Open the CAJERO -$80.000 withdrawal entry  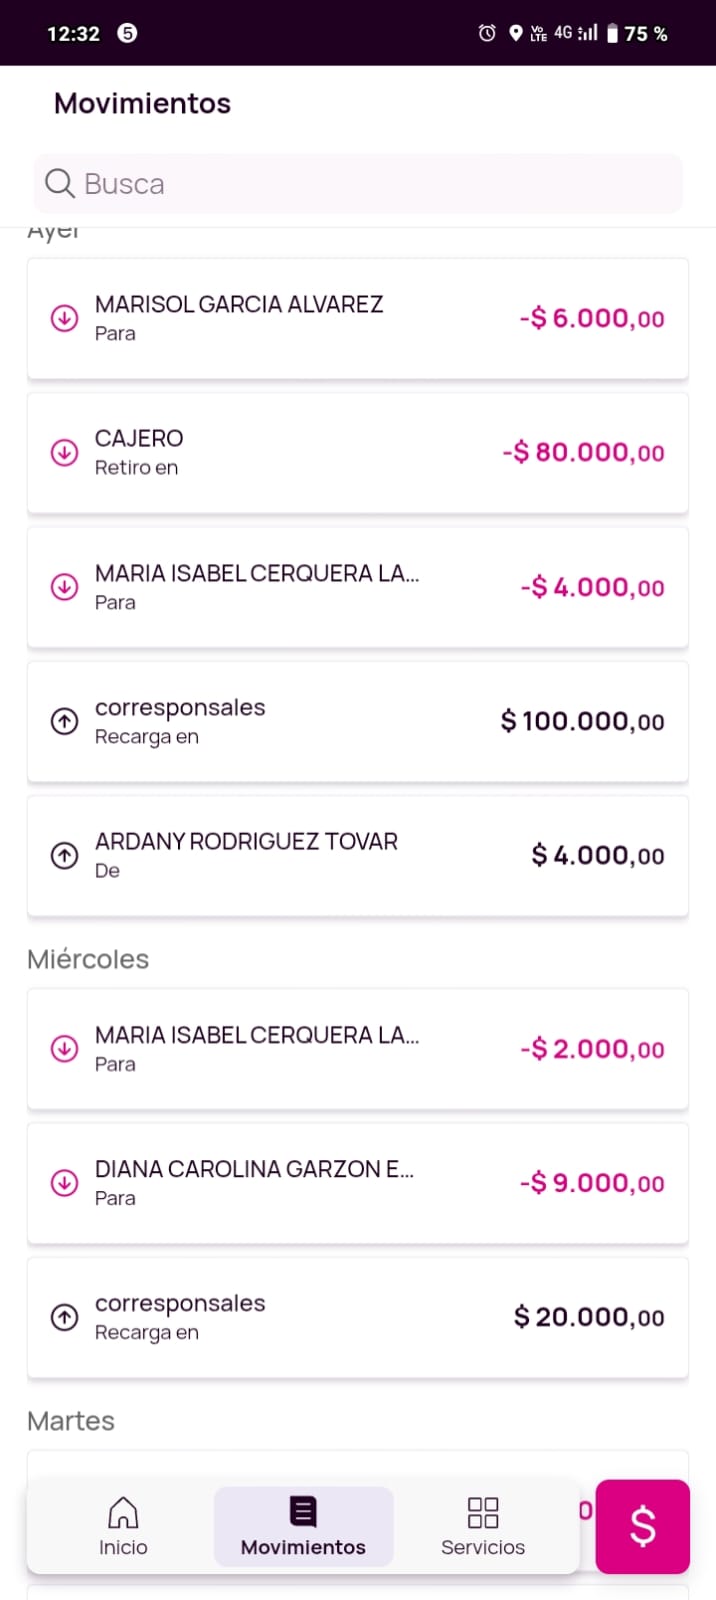click(x=358, y=453)
